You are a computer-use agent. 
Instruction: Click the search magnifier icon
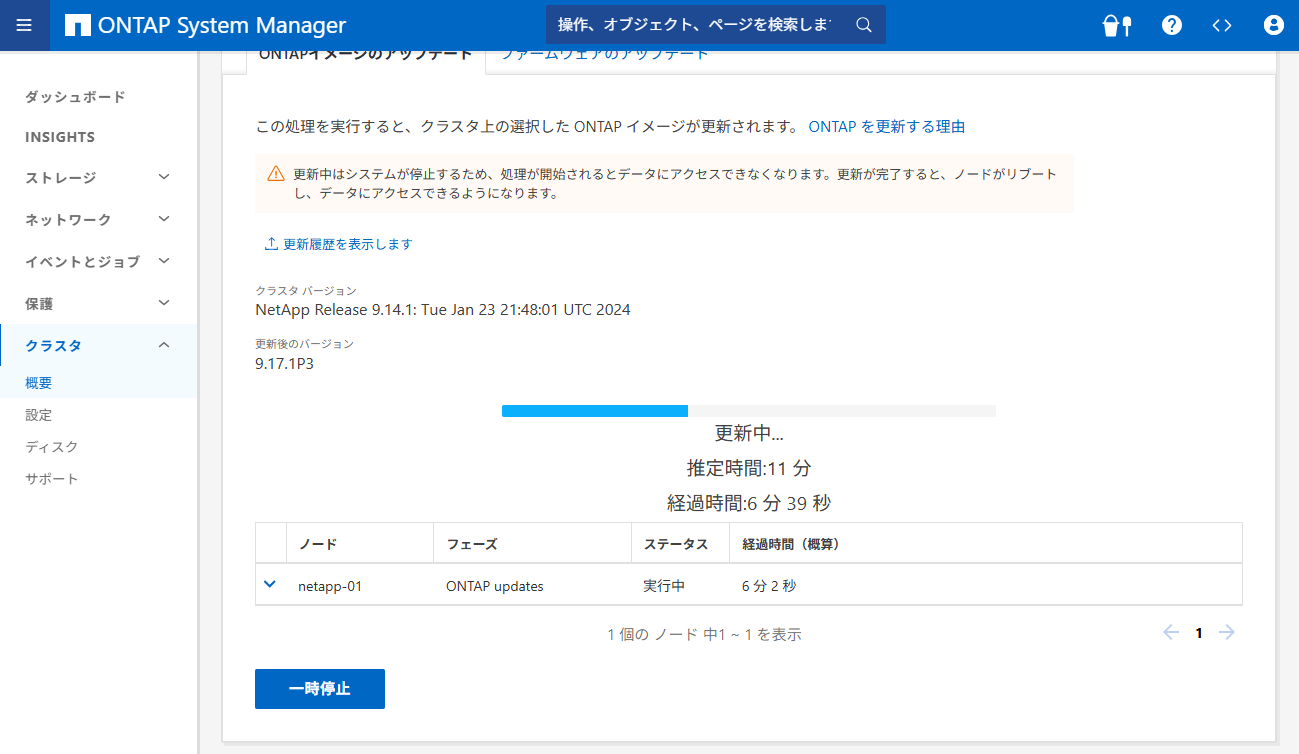(864, 25)
